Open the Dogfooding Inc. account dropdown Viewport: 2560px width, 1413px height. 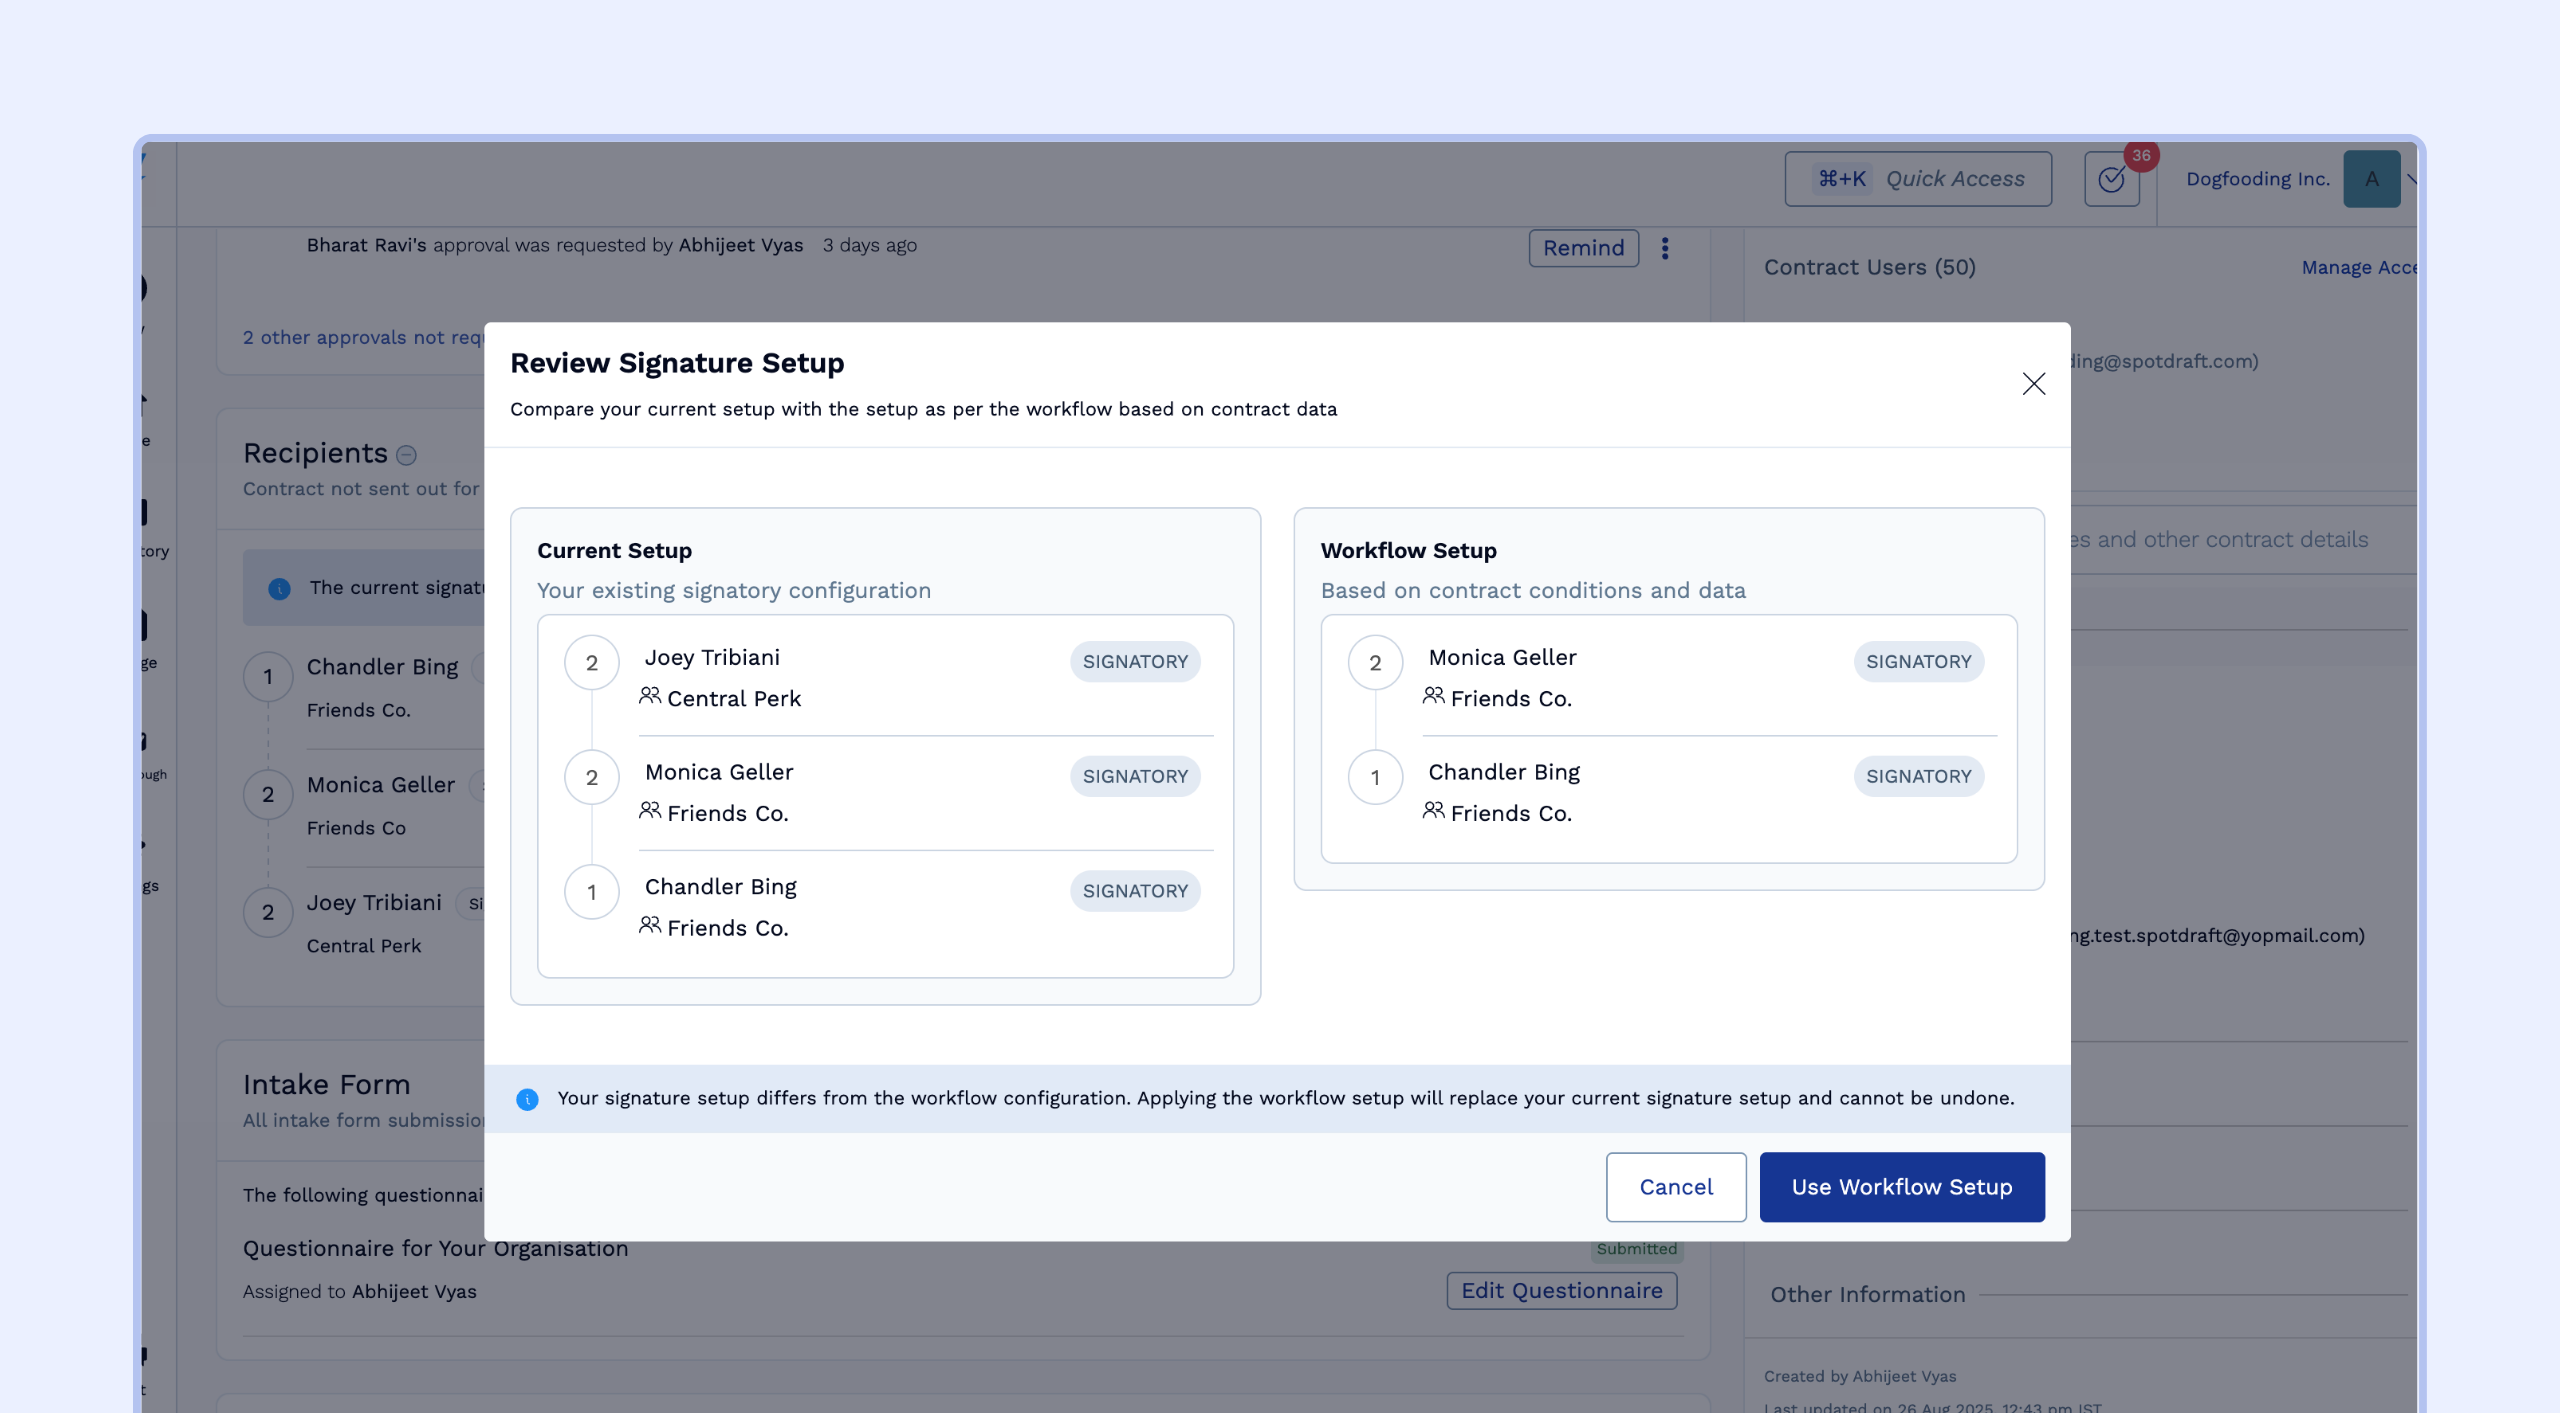(2257, 179)
